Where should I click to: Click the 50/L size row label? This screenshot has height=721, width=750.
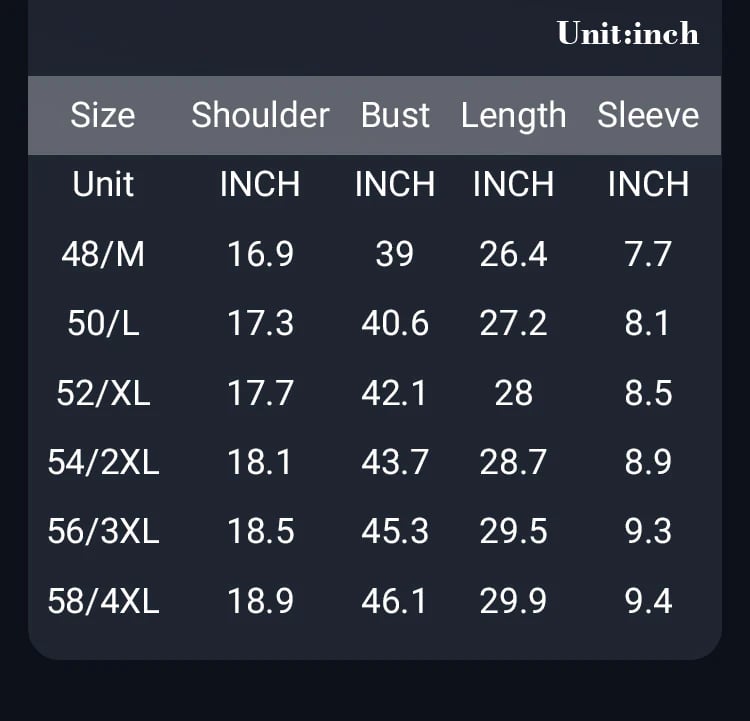103,323
